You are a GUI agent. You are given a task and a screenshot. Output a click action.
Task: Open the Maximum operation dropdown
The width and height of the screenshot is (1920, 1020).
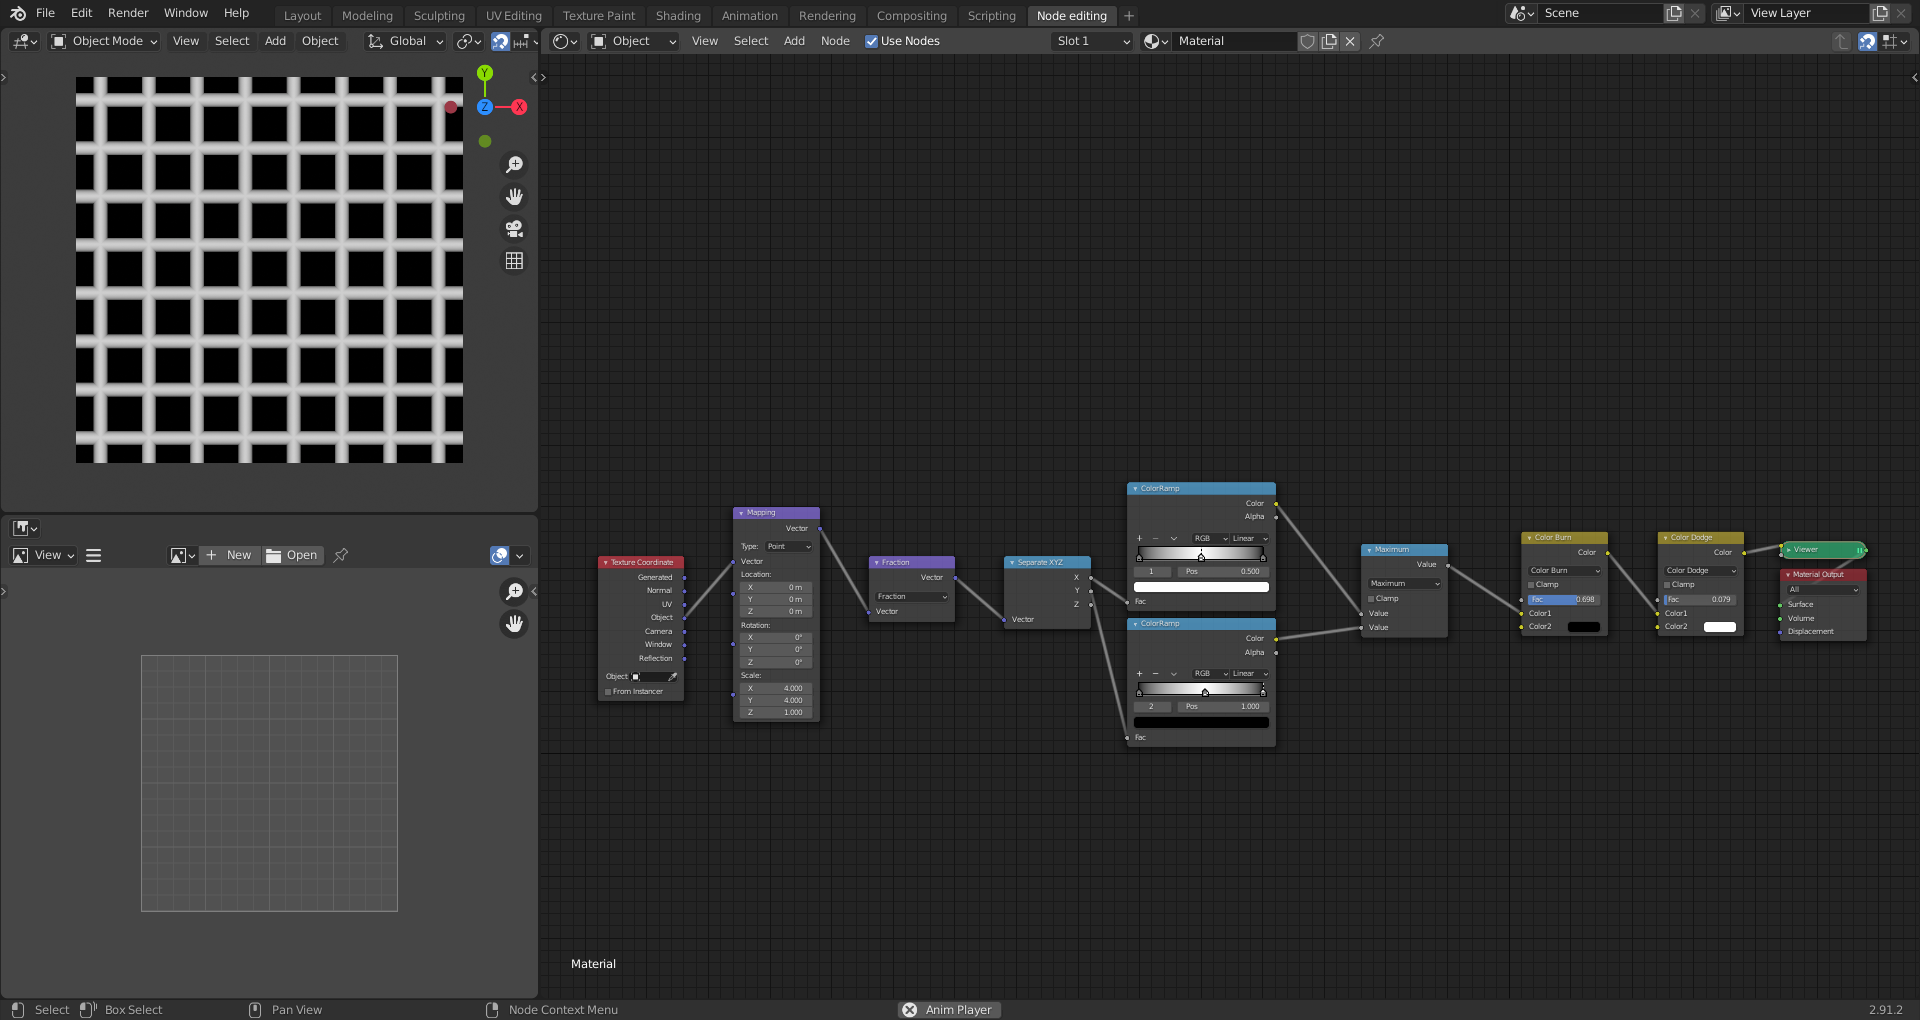pos(1404,584)
